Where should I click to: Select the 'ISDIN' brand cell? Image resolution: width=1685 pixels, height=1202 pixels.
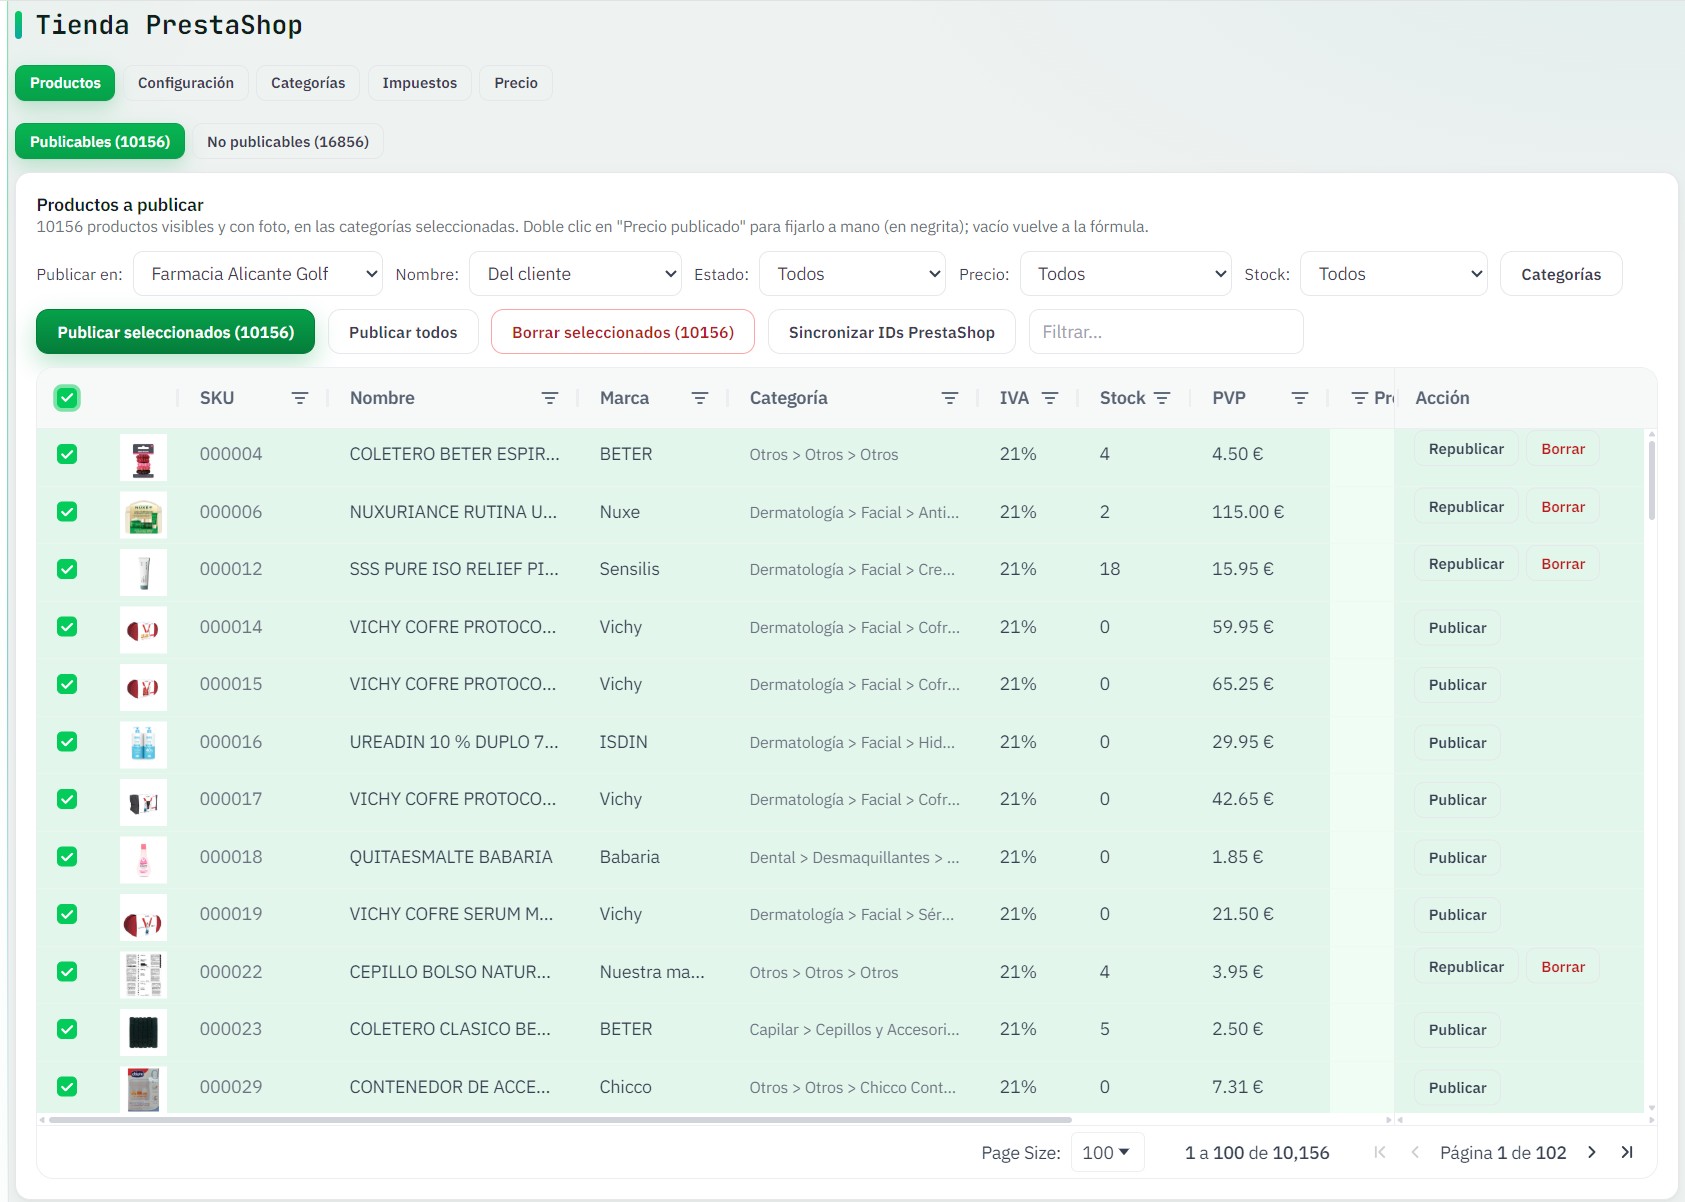pyautogui.click(x=623, y=742)
